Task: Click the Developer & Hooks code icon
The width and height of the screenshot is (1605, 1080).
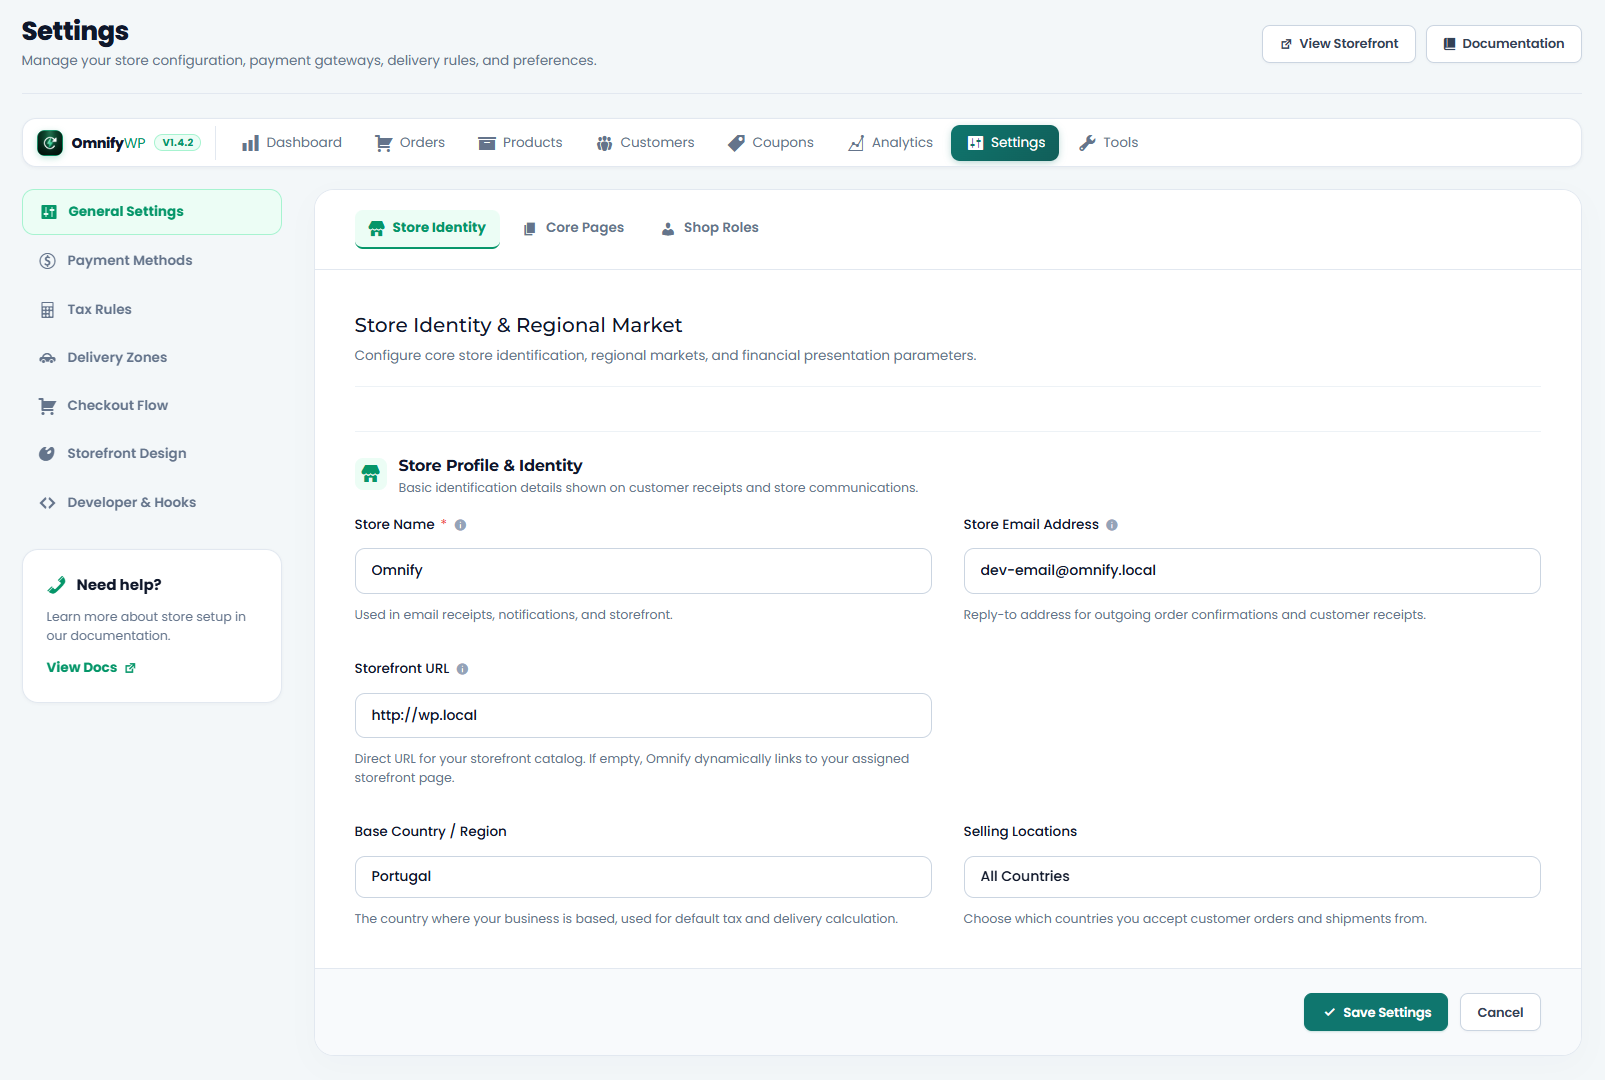Action: (x=47, y=503)
